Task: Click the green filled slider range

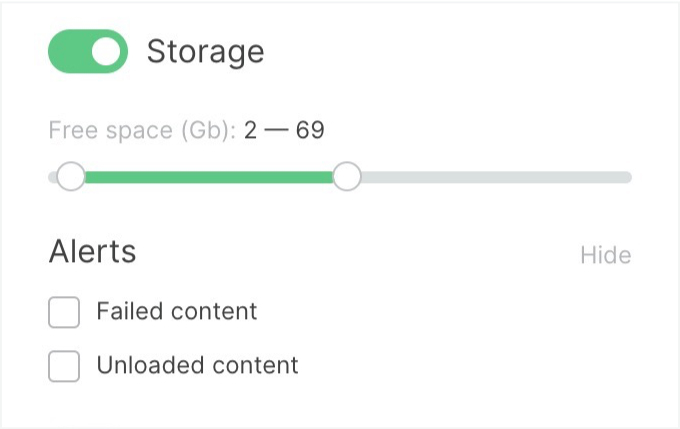Action: 208,177
